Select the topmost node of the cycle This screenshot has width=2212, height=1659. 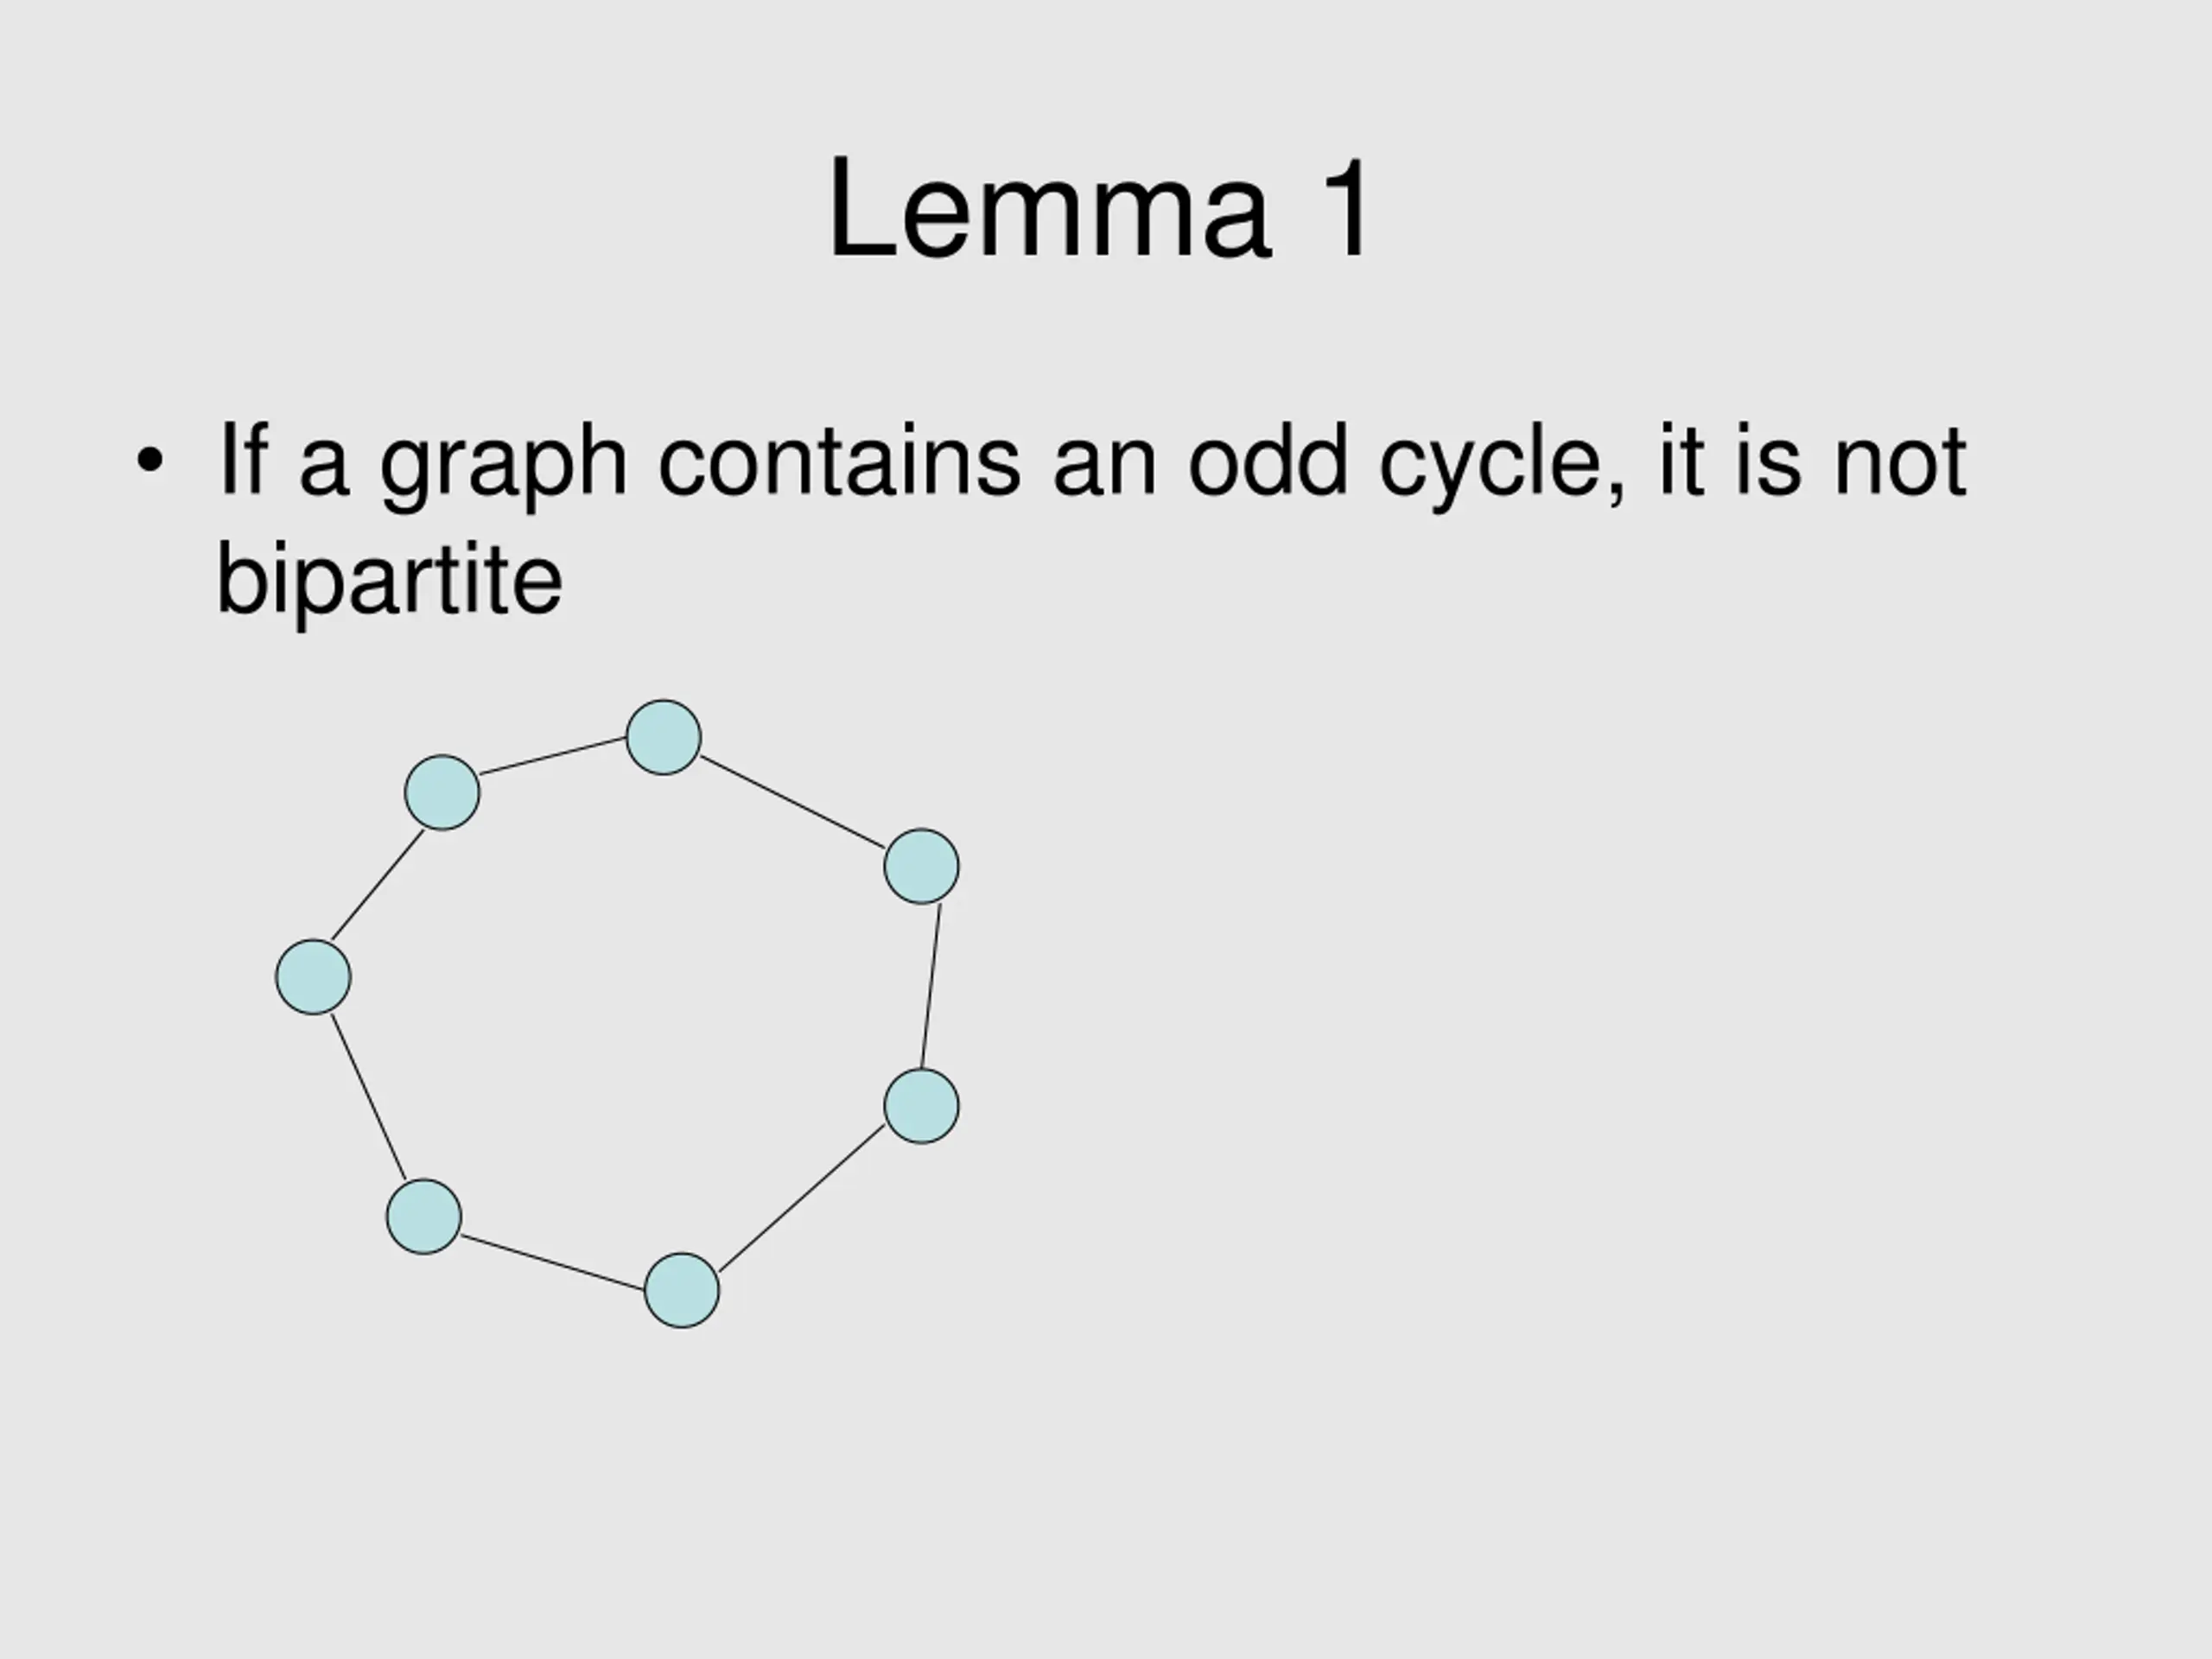pyautogui.click(x=663, y=738)
